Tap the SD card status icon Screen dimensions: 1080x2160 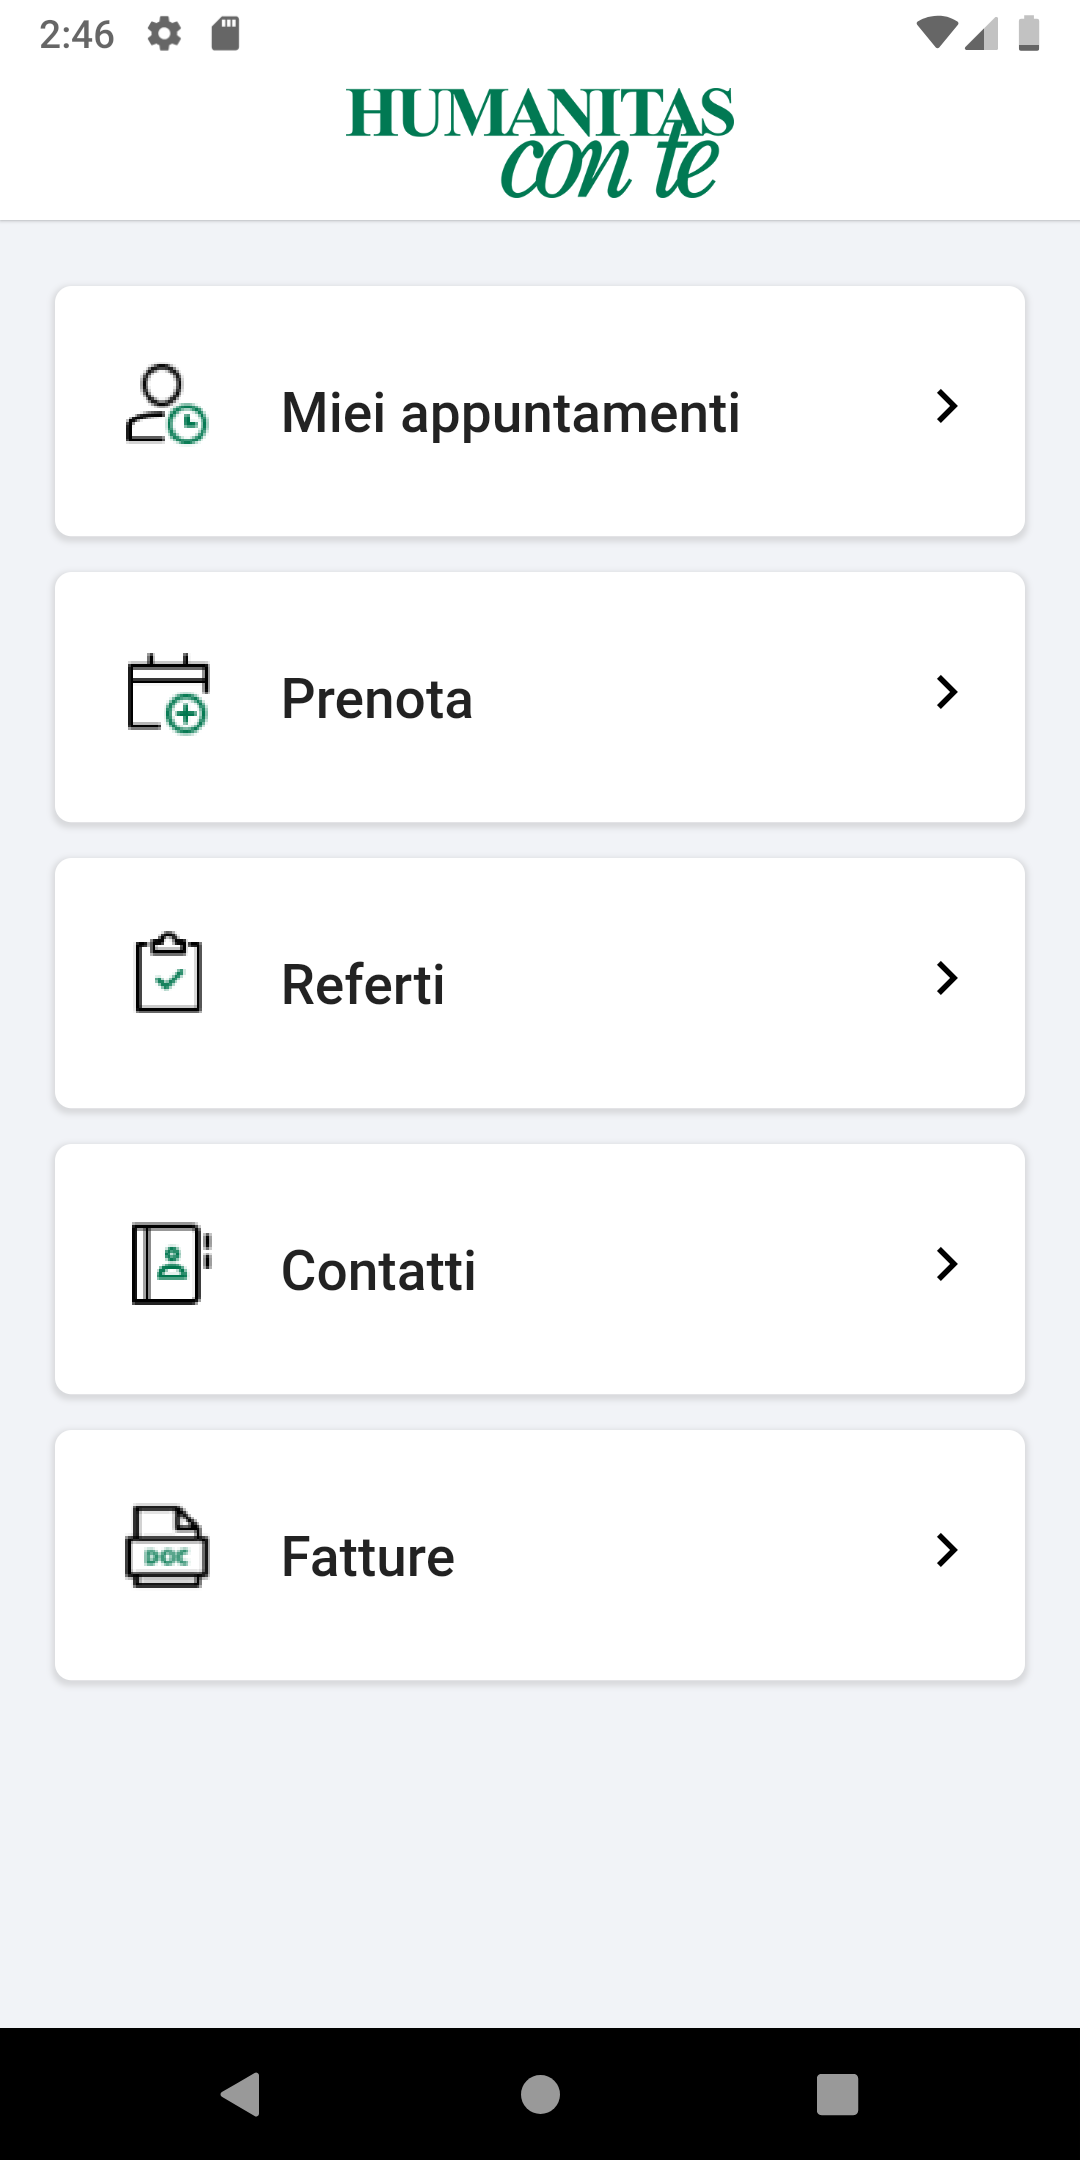click(x=225, y=34)
